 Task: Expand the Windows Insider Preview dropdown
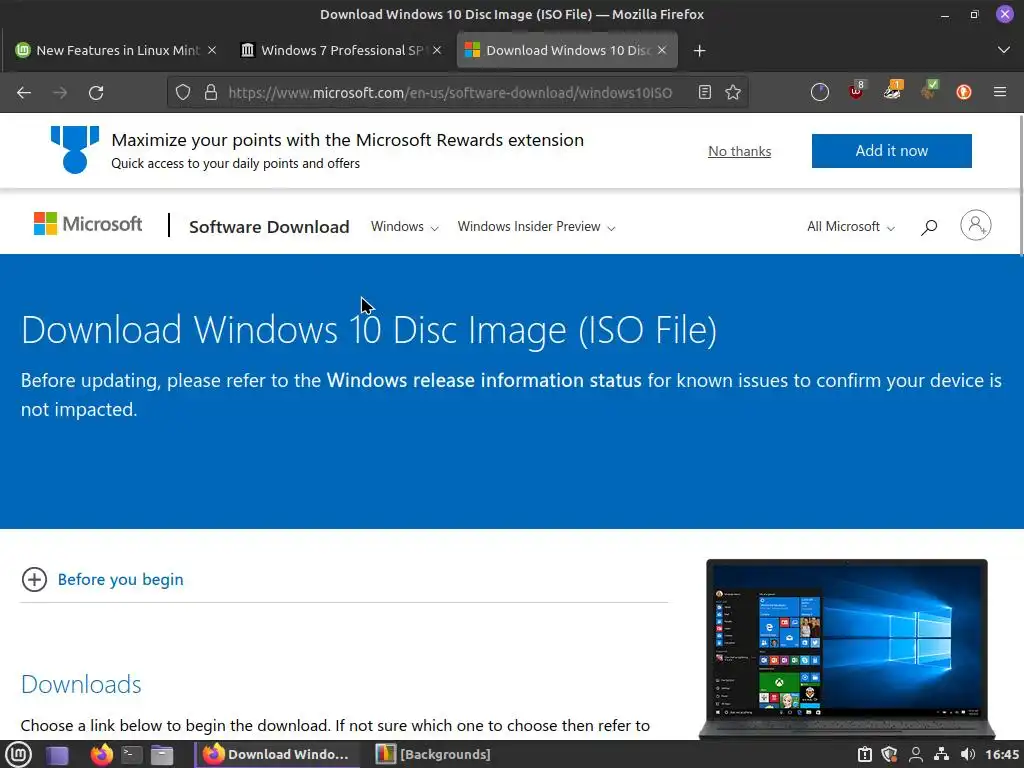click(536, 227)
